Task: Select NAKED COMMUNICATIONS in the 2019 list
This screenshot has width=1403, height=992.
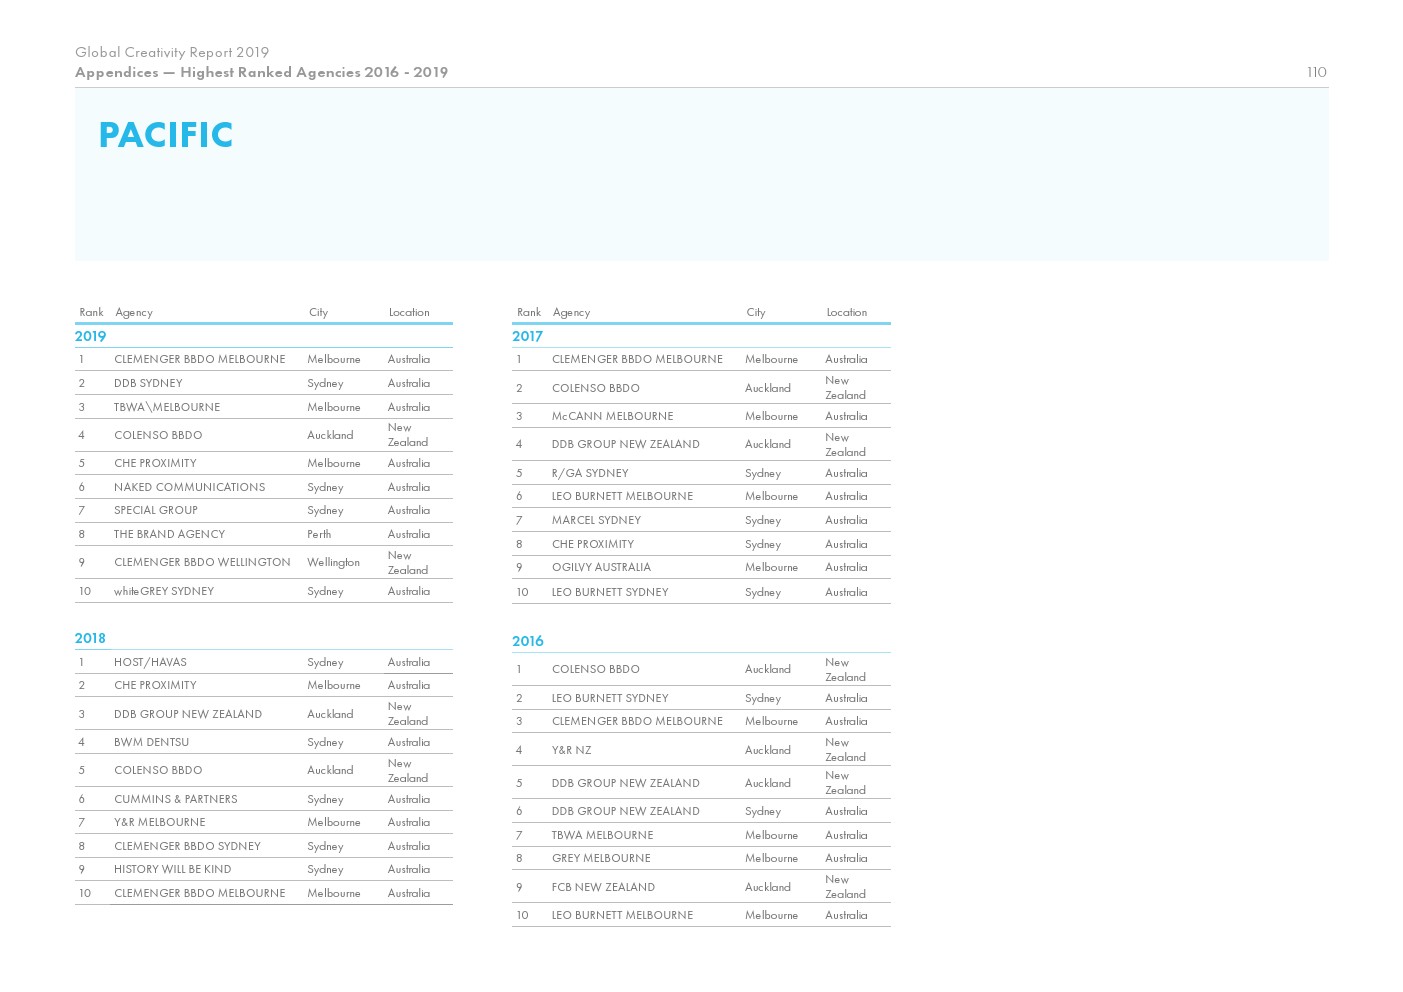Action: (190, 487)
